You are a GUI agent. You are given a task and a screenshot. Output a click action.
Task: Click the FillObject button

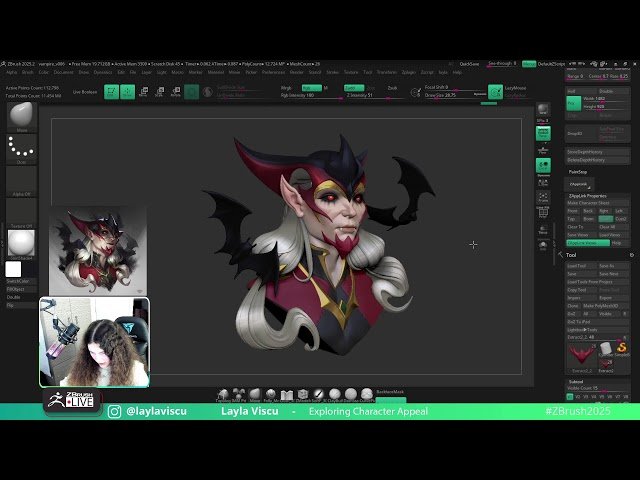21,289
